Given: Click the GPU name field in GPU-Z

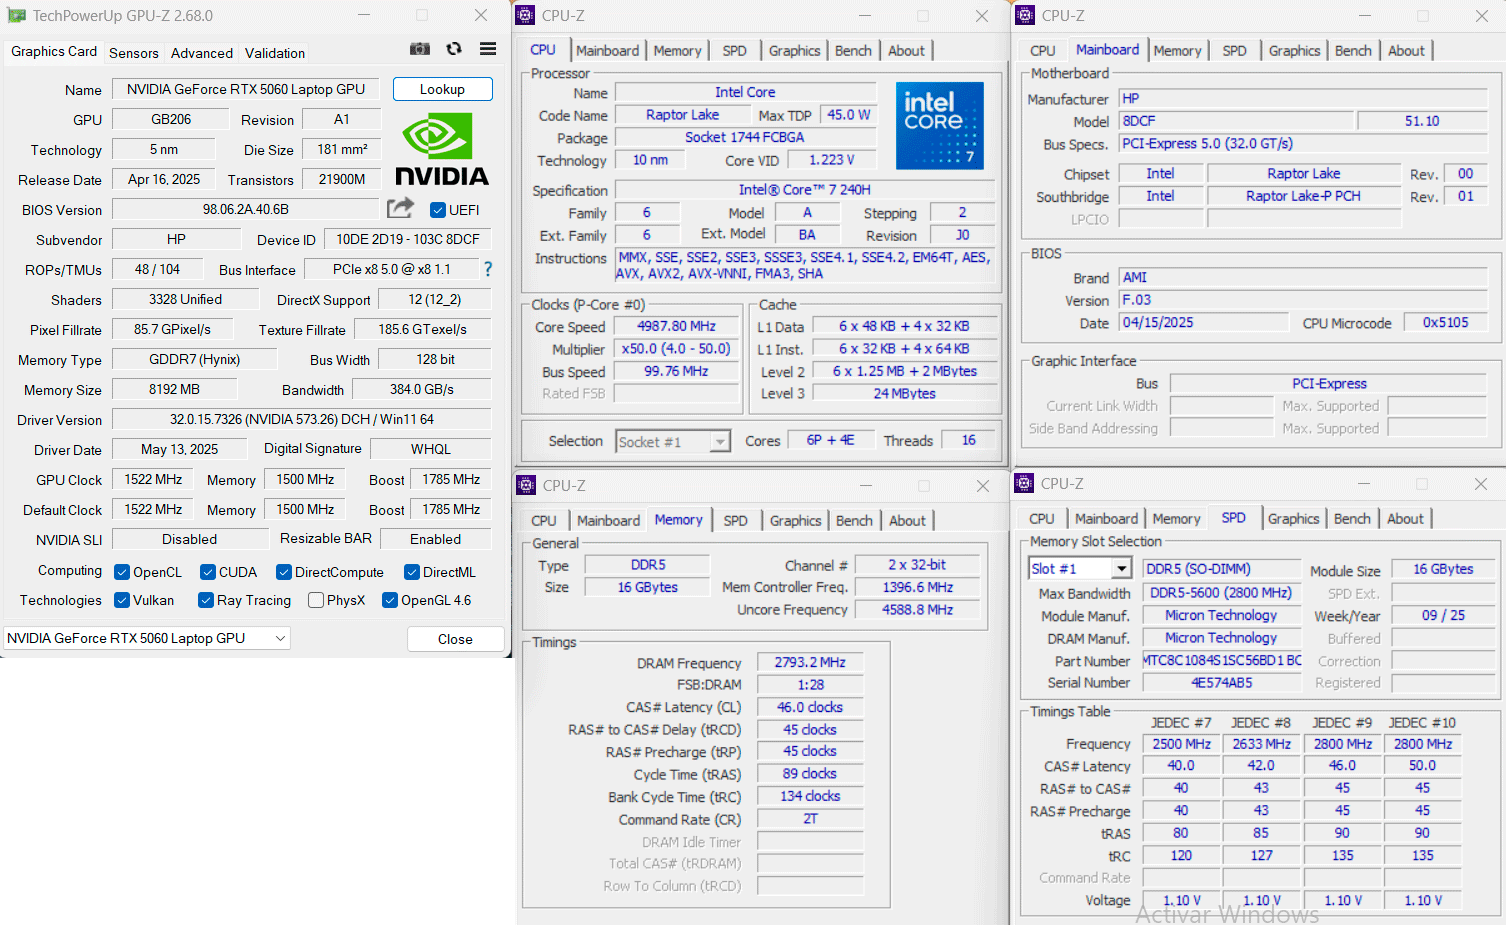Looking at the screenshot, I should pyautogui.click(x=246, y=89).
